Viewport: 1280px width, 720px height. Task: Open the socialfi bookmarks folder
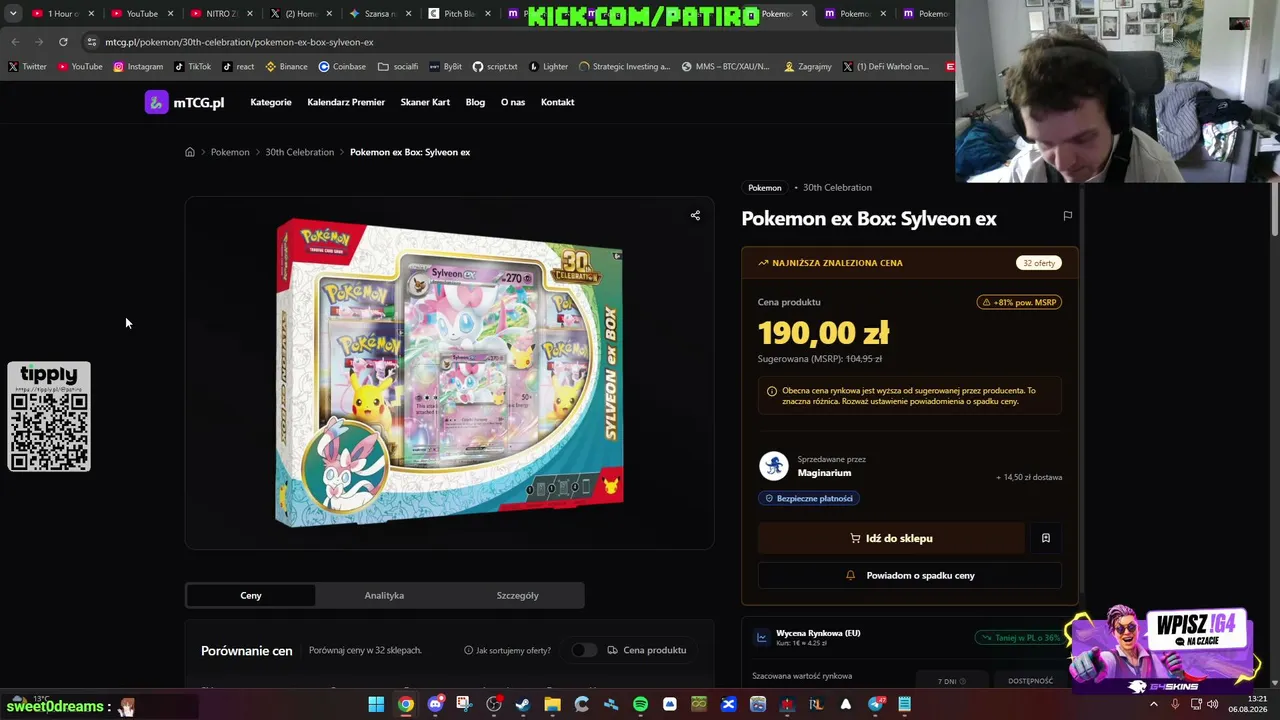tap(398, 67)
